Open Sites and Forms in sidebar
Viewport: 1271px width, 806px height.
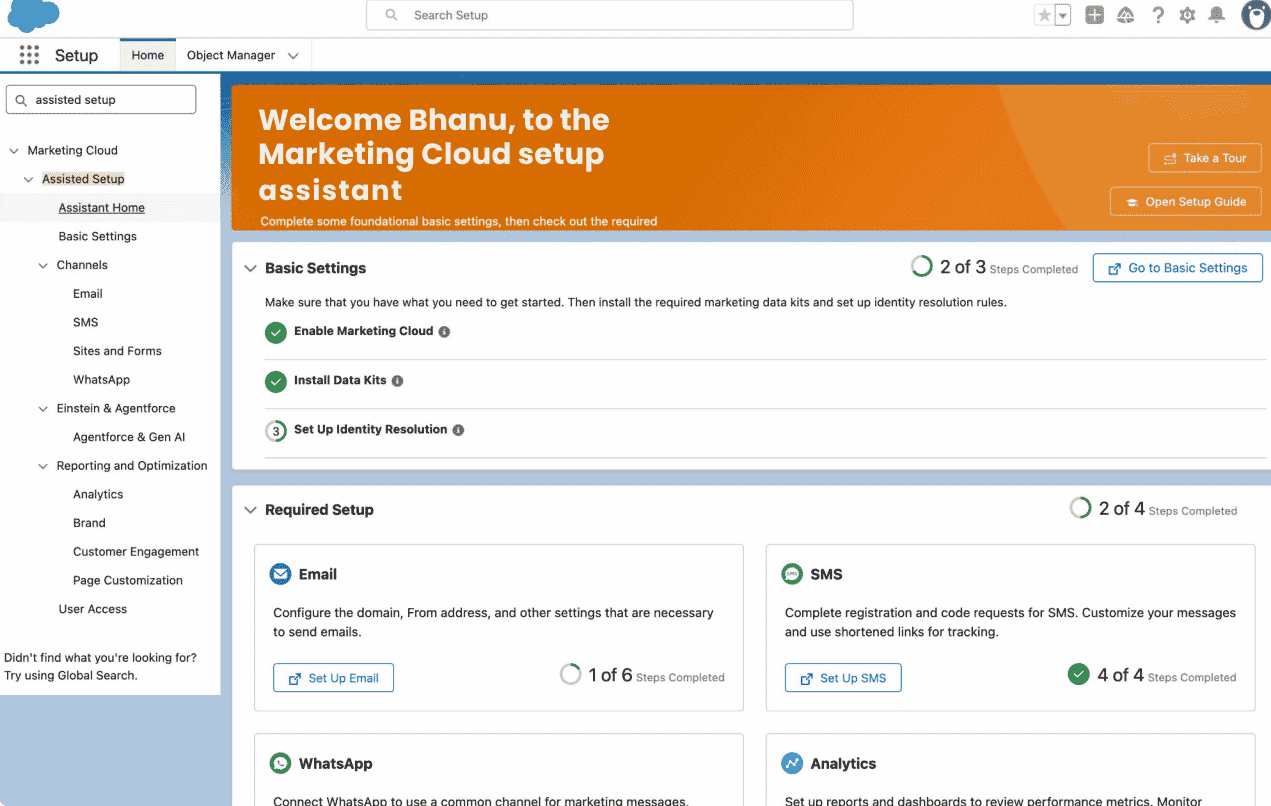117,351
